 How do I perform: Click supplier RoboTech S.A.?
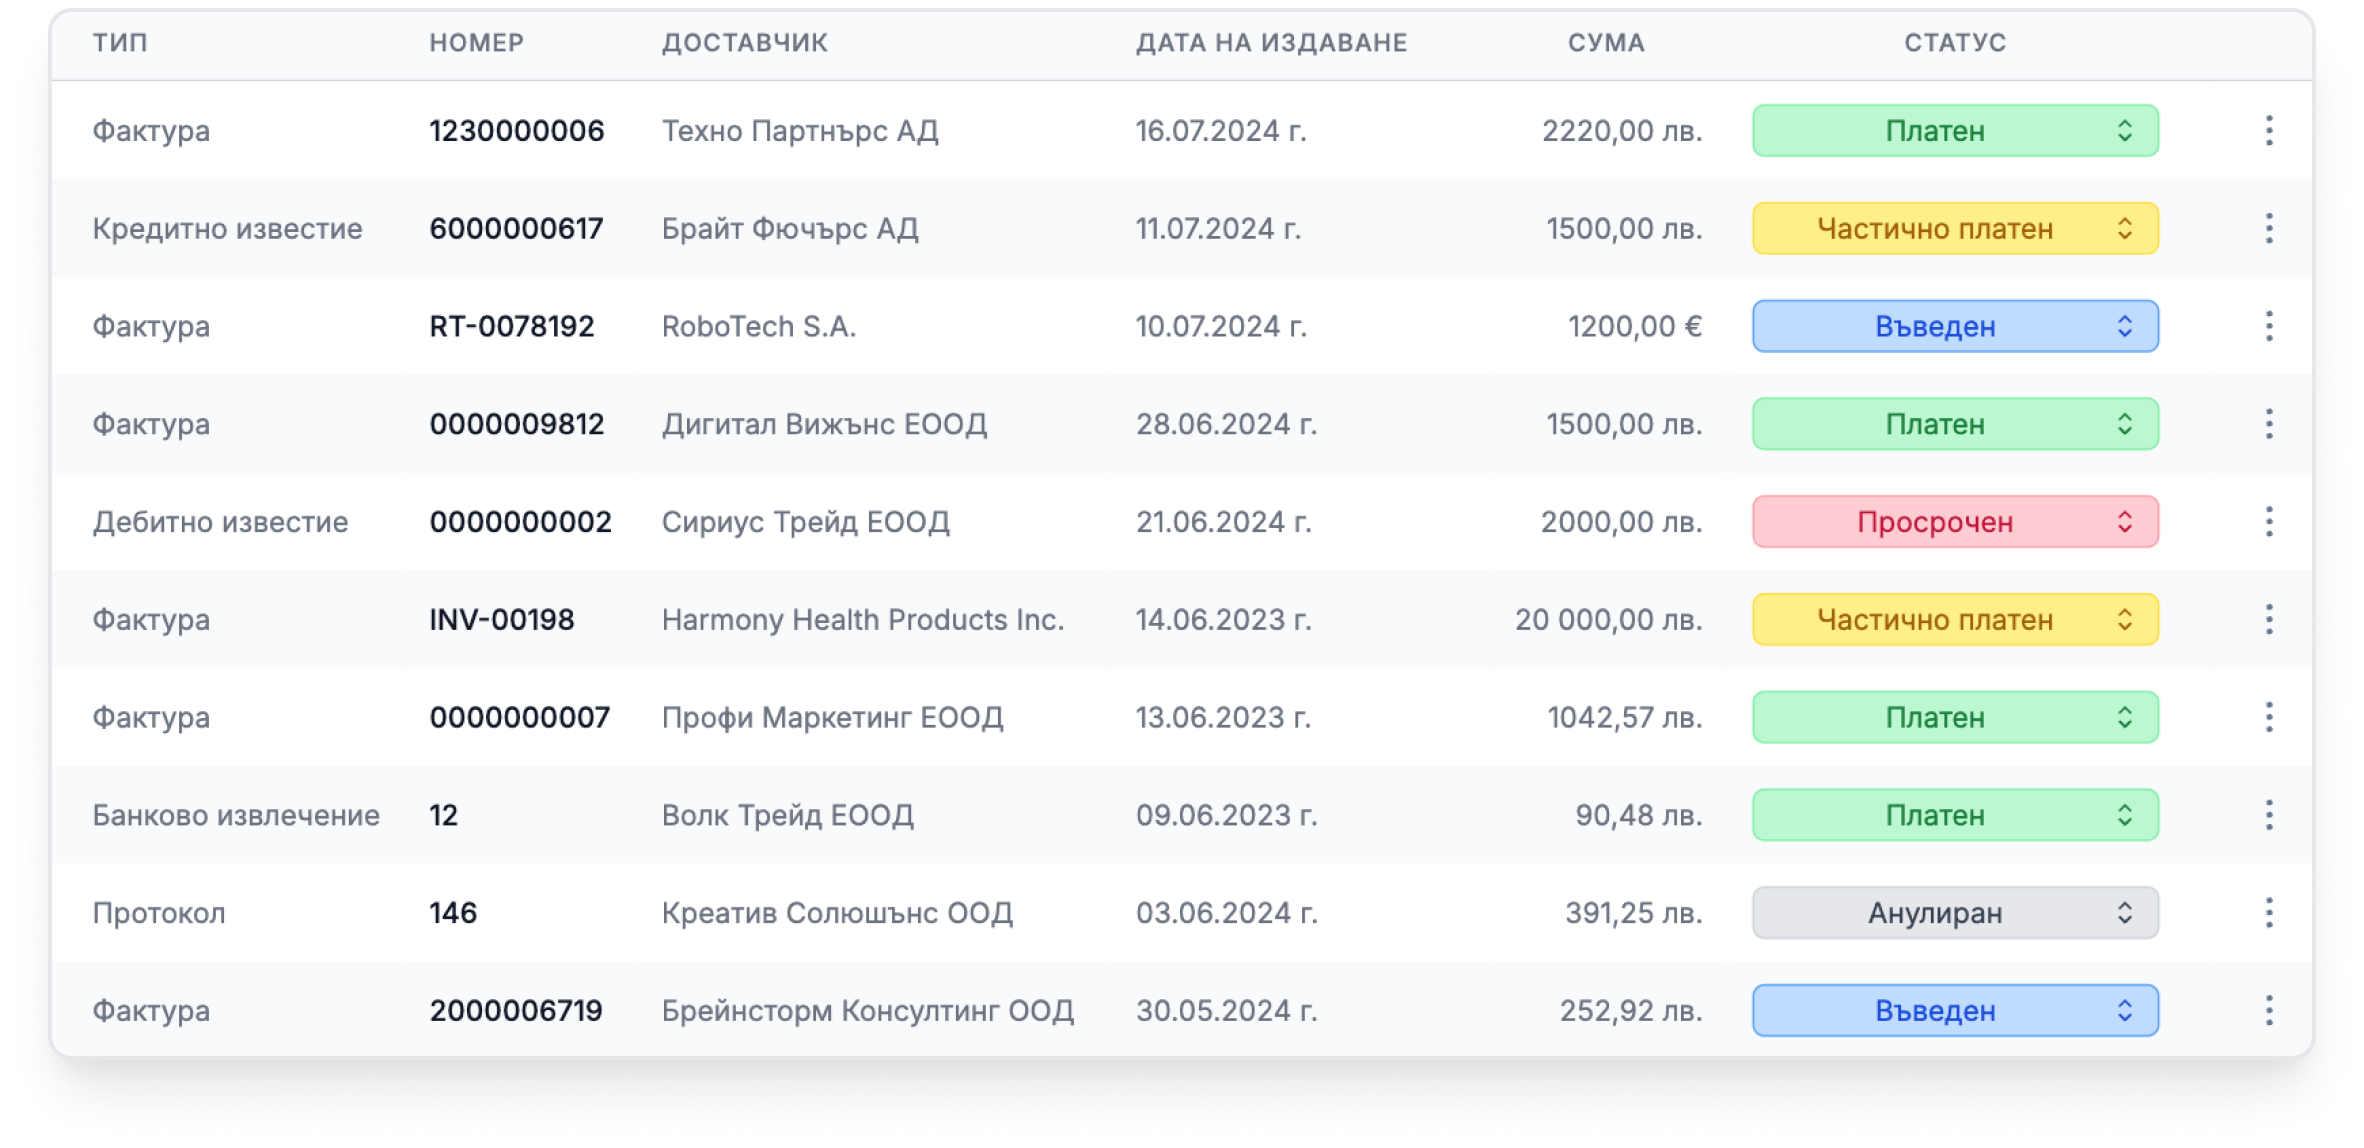[759, 326]
